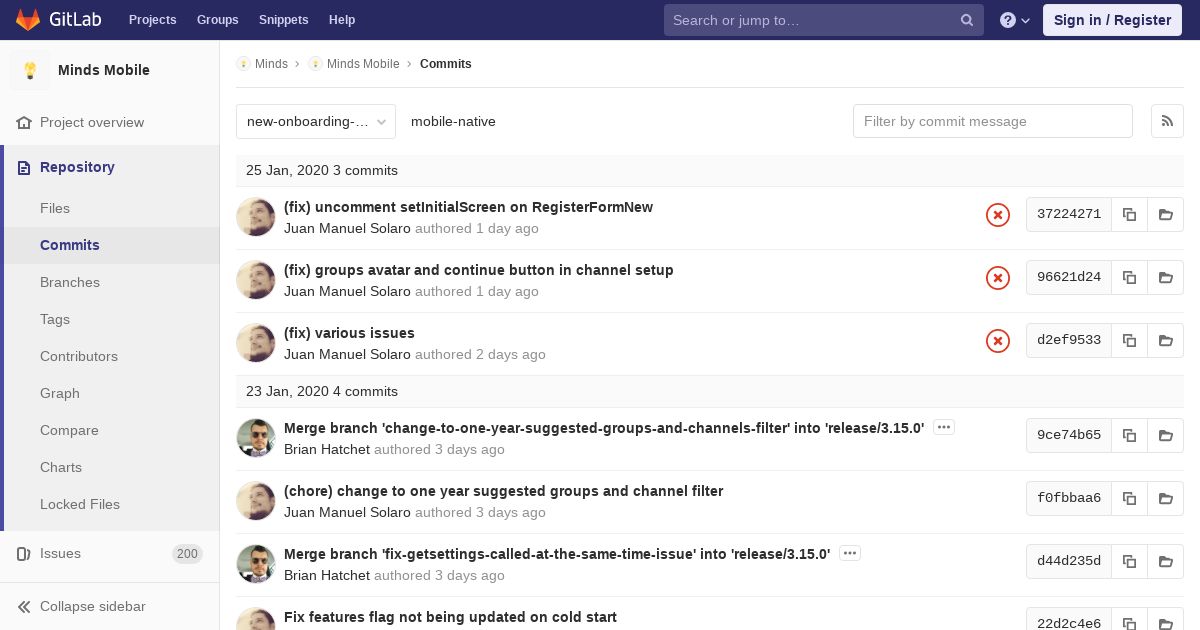
Task: Browse files at commit f0fbbaa6
Action: click(x=1165, y=498)
